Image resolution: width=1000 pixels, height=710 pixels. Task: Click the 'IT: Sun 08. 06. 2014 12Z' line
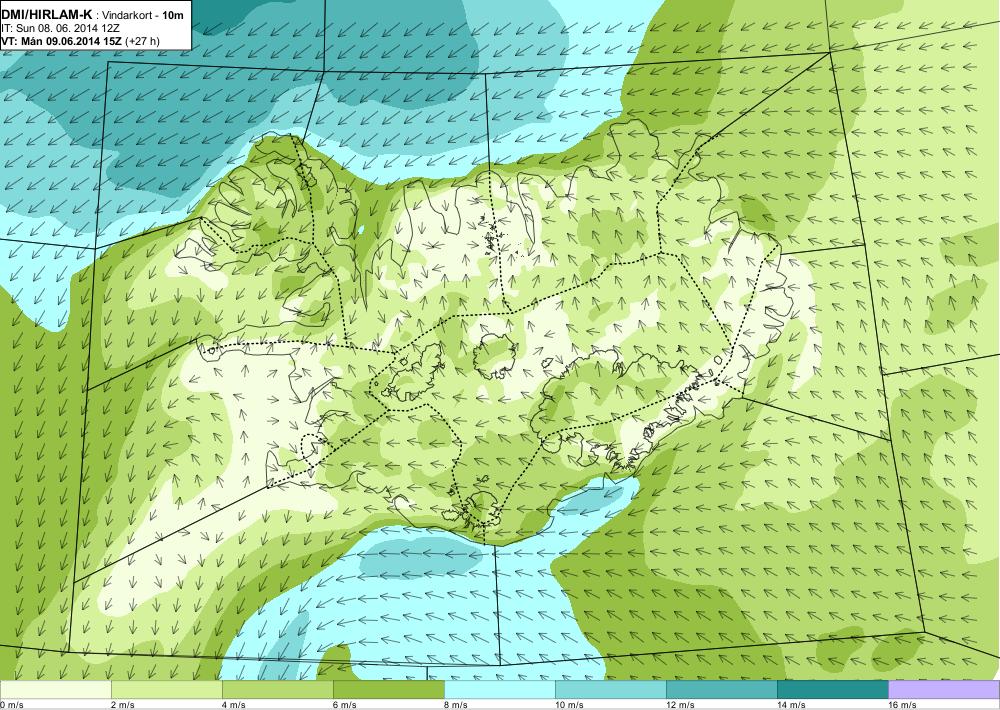click(61, 28)
